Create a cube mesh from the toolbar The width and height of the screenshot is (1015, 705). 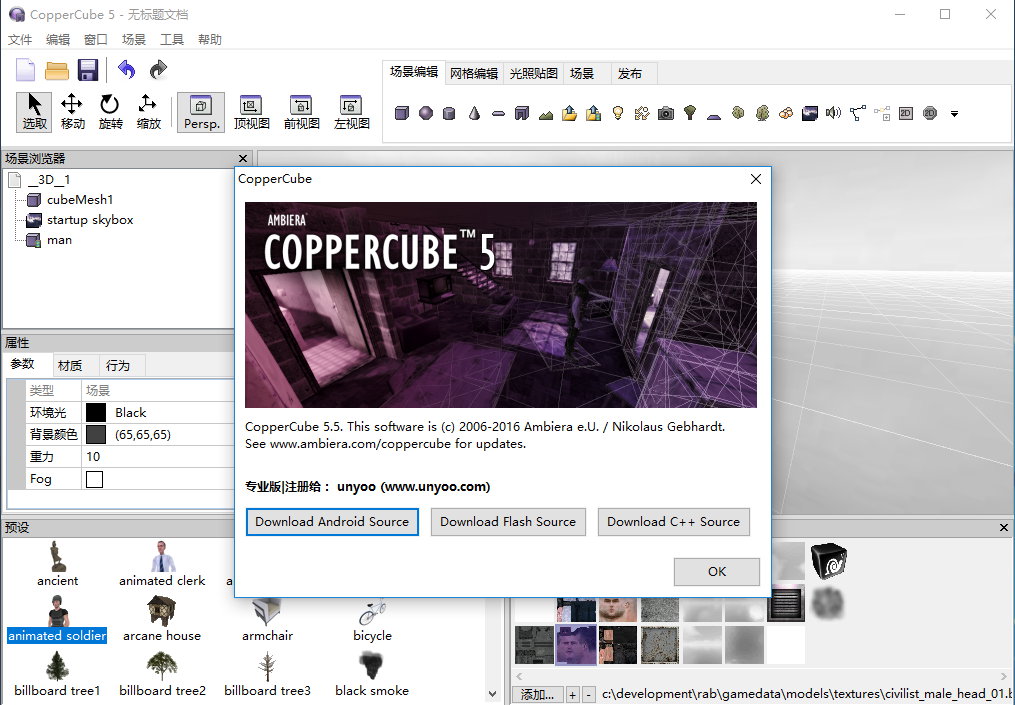pos(402,113)
